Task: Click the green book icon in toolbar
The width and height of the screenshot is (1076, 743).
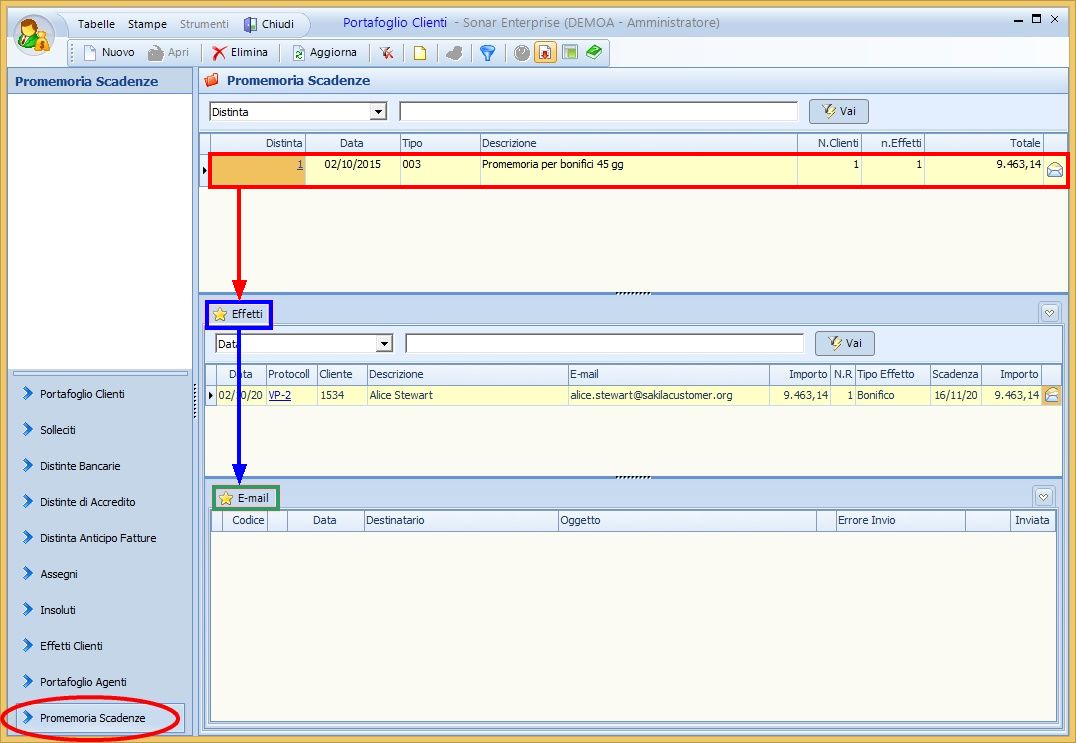Action: (x=594, y=53)
